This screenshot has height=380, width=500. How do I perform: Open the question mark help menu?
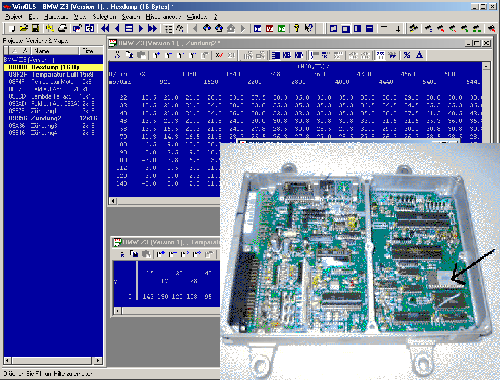click(216, 17)
